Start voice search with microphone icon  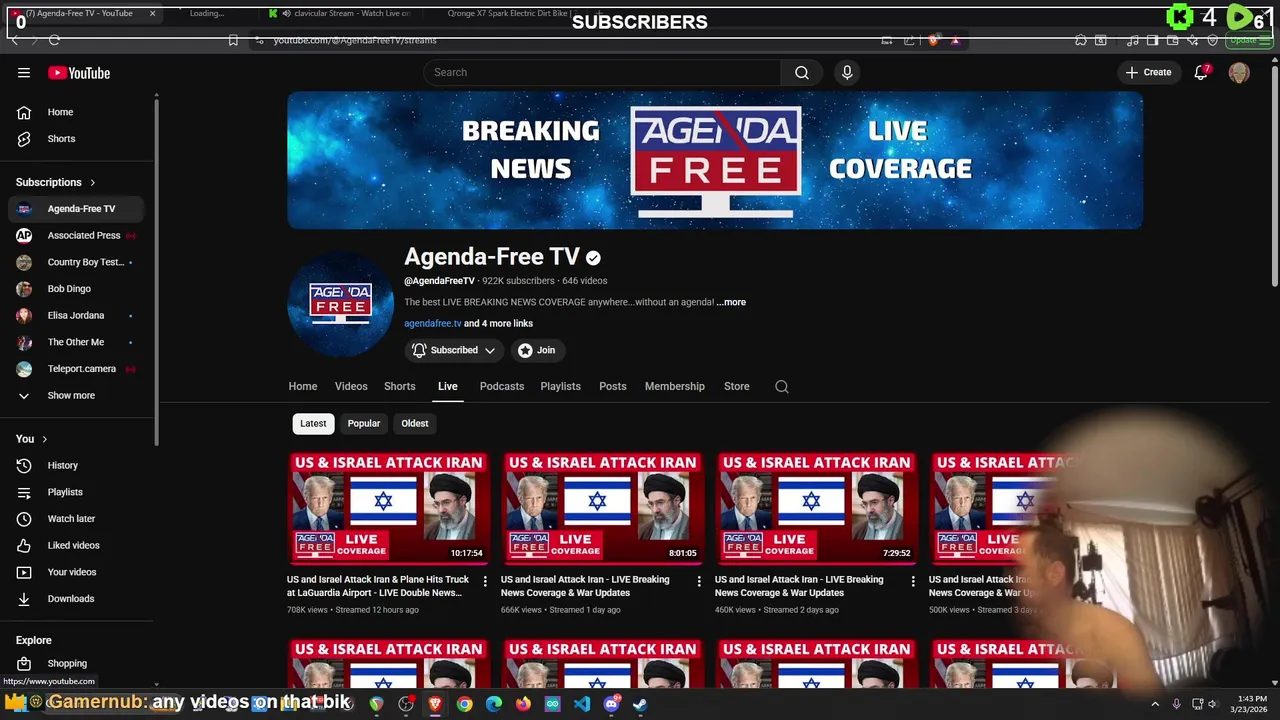847,72
